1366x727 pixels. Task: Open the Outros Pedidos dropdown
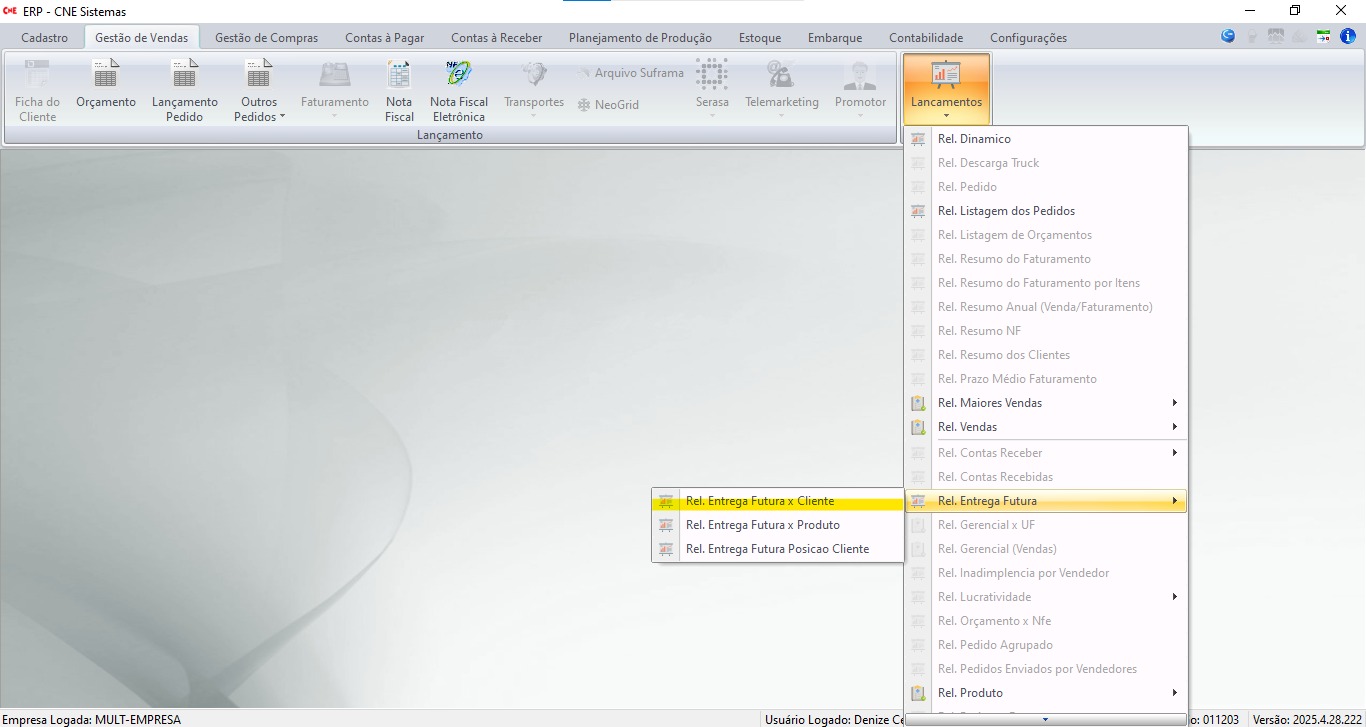coord(259,90)
